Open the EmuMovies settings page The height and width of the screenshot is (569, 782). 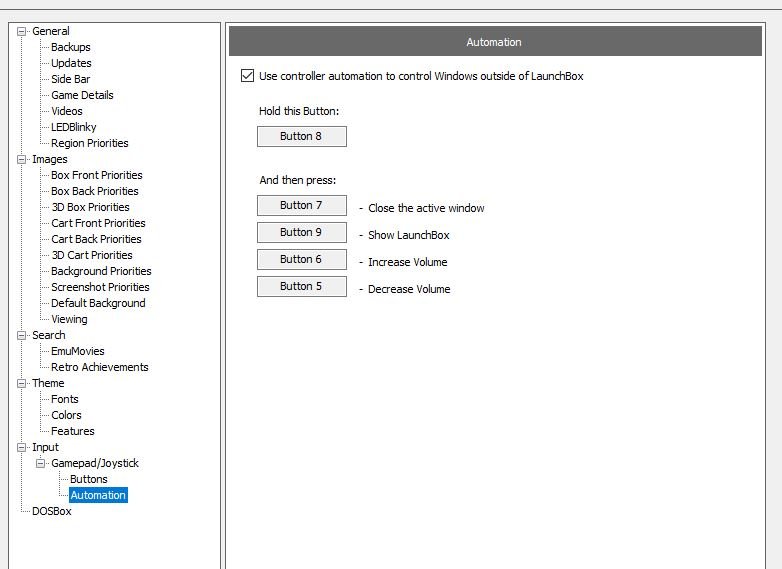pyautogui.click(x=77, y=351)
